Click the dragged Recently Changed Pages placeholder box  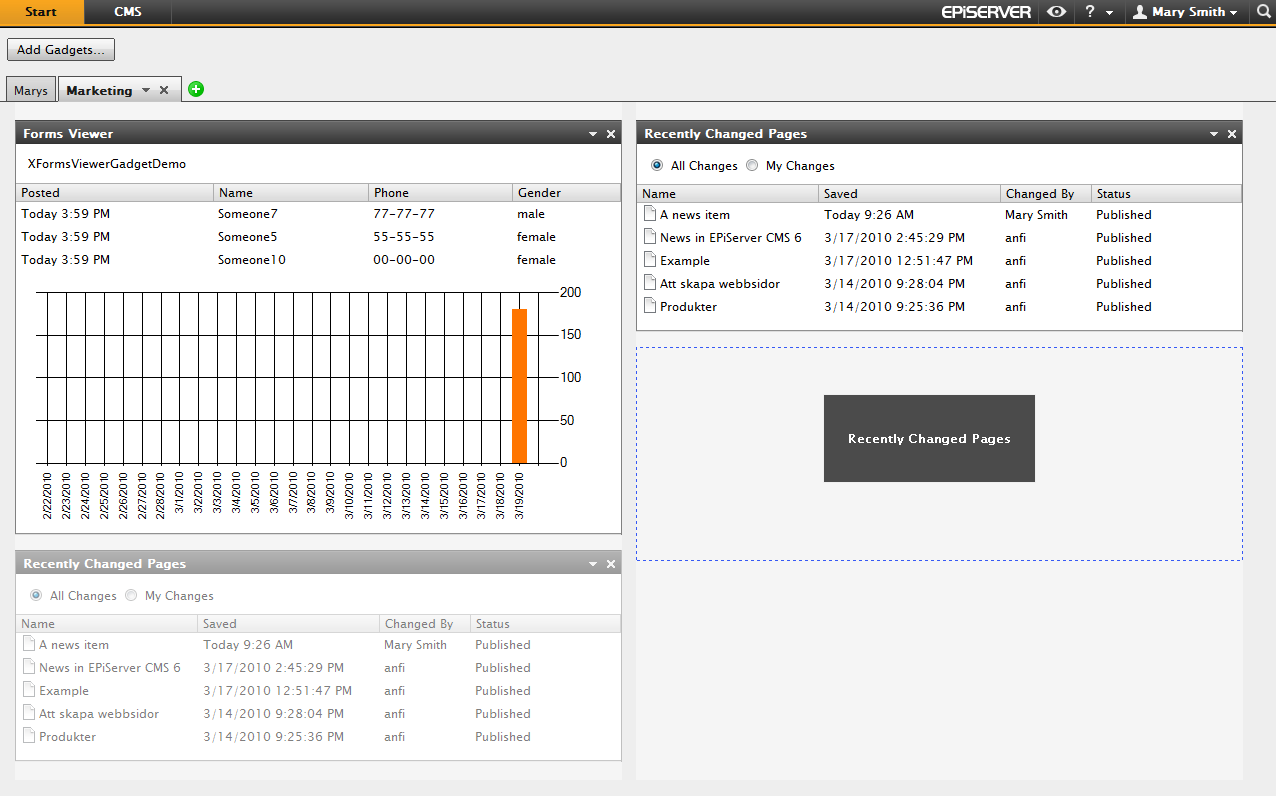pyautogui.click(x=929, y=438)
